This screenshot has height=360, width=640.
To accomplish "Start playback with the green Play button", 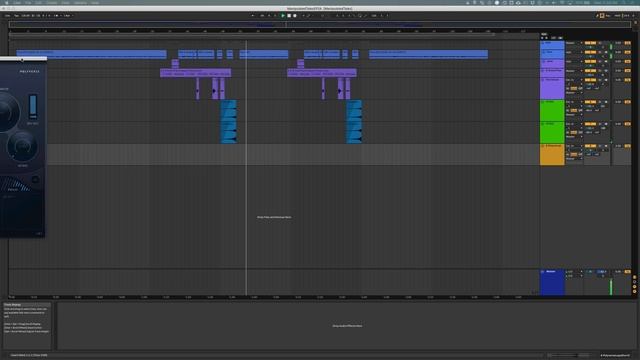I will click(282, 16).
